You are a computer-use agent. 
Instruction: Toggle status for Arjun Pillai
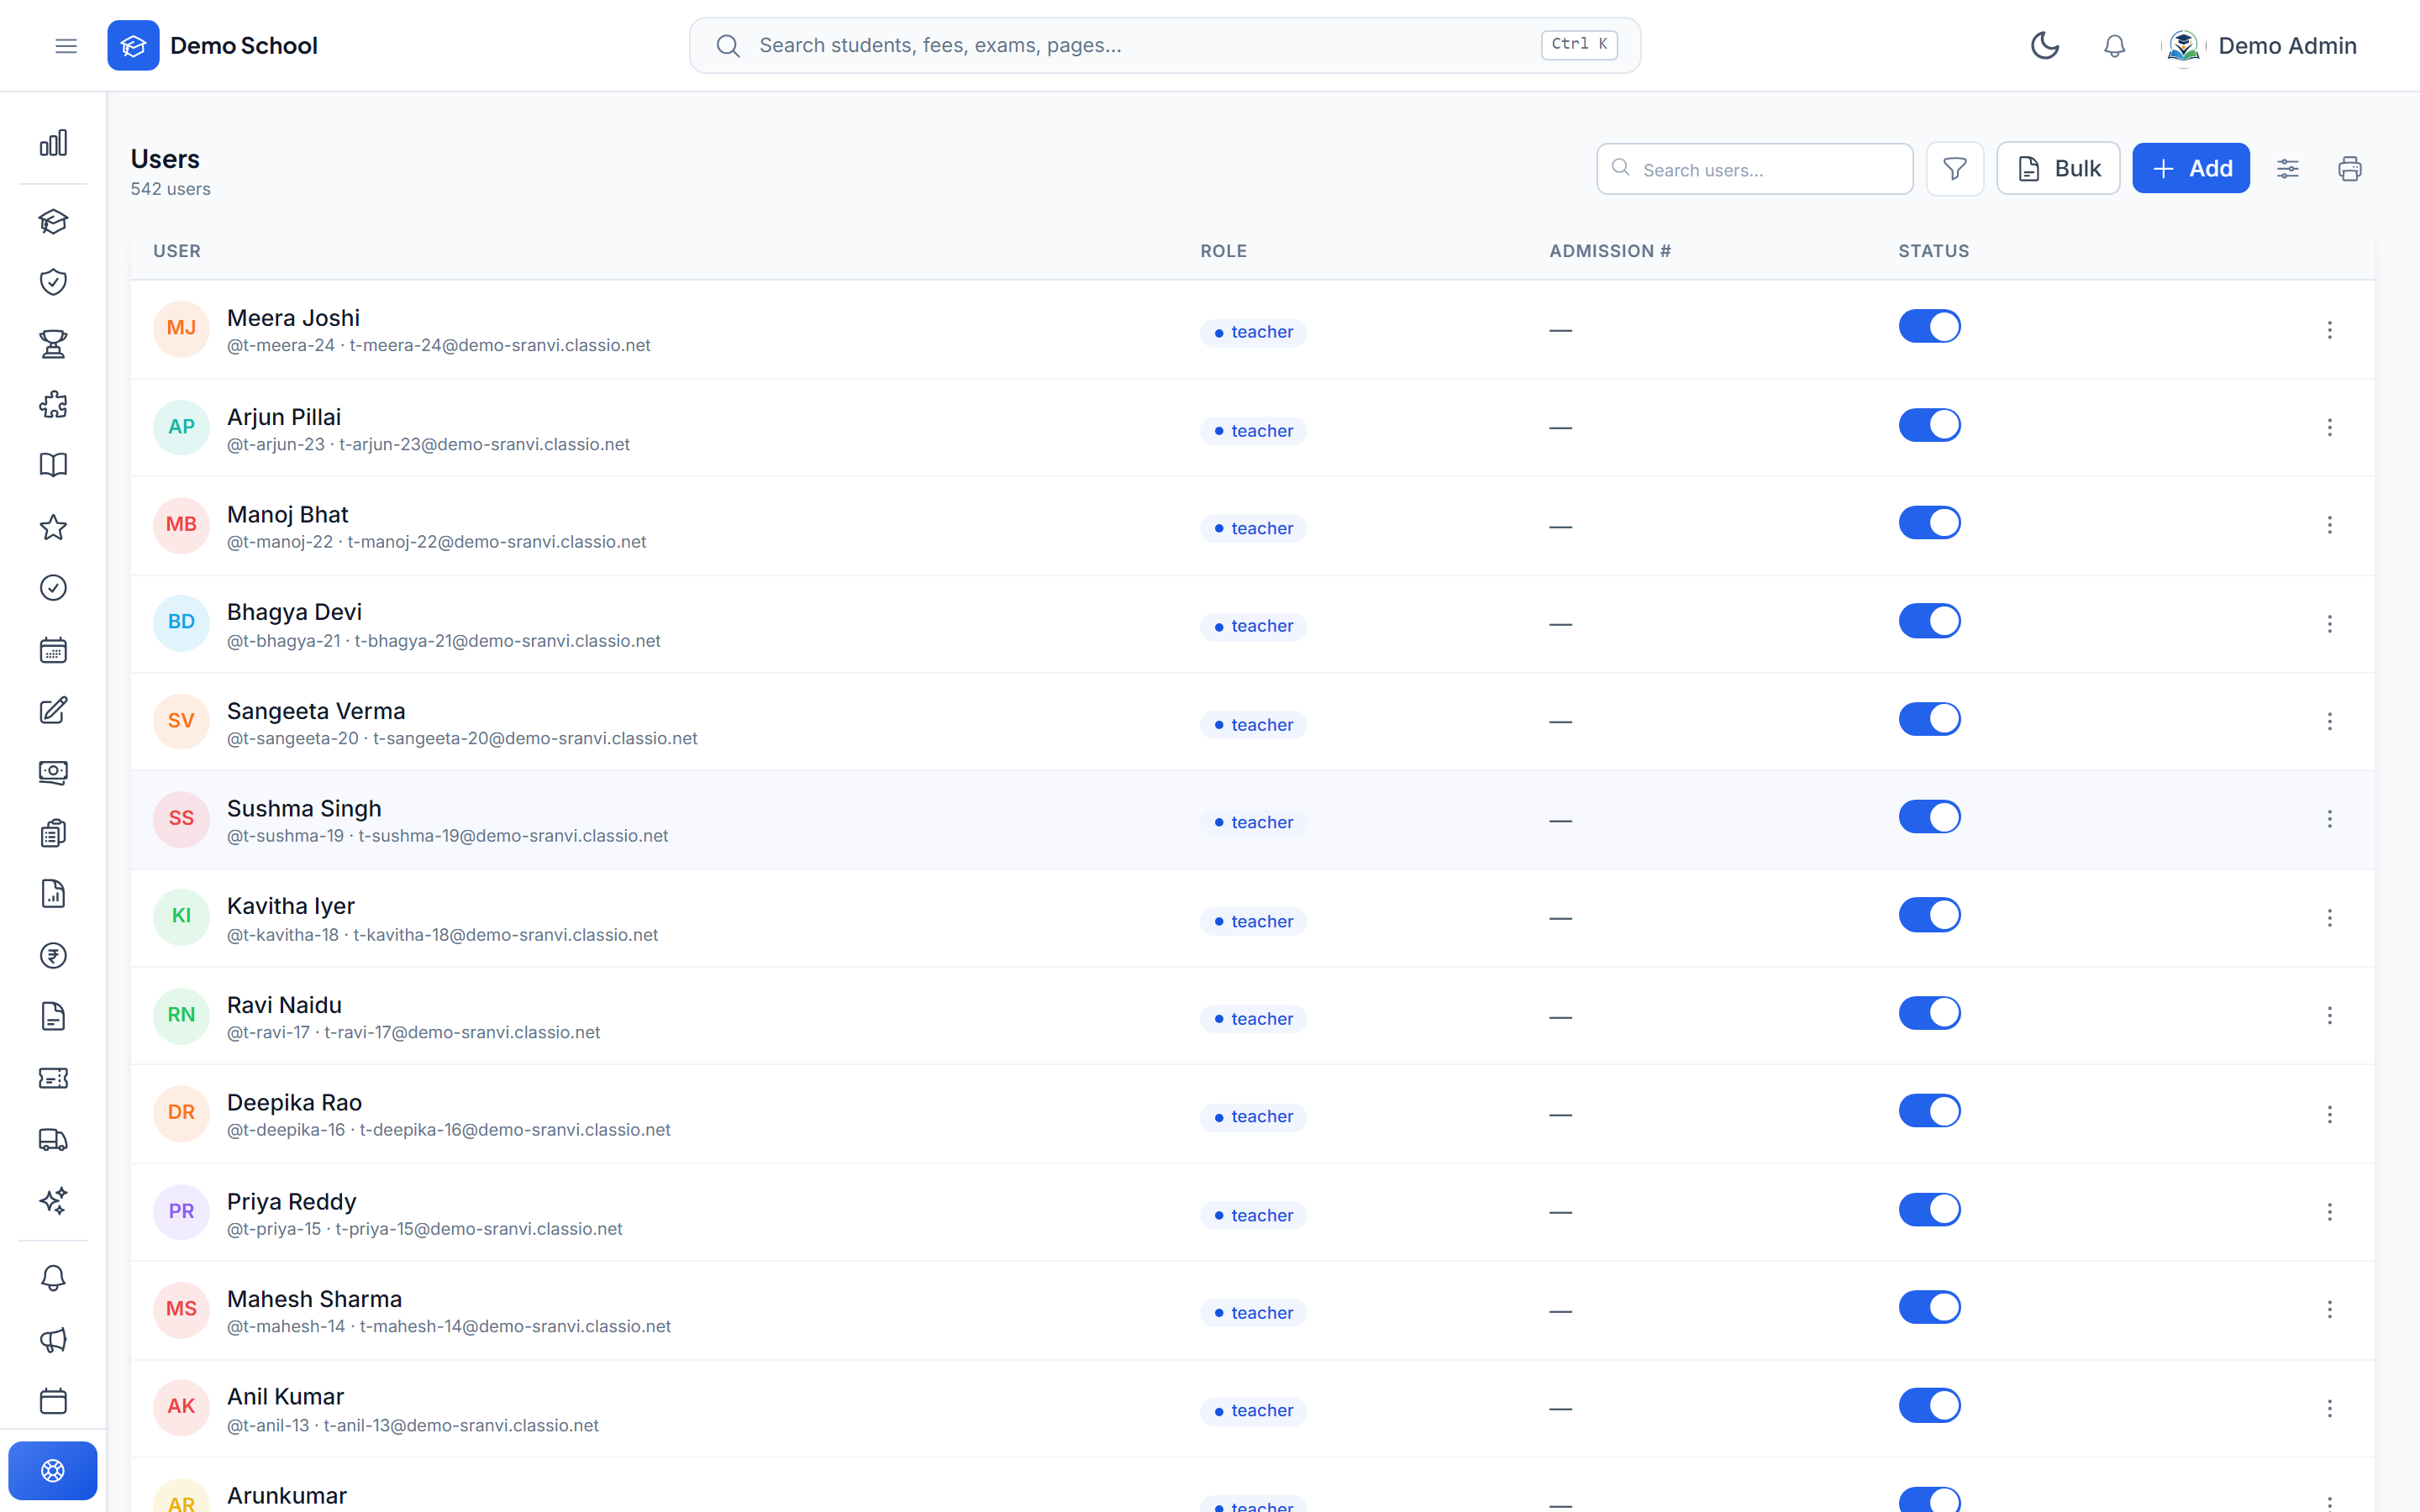[1930, 425]
